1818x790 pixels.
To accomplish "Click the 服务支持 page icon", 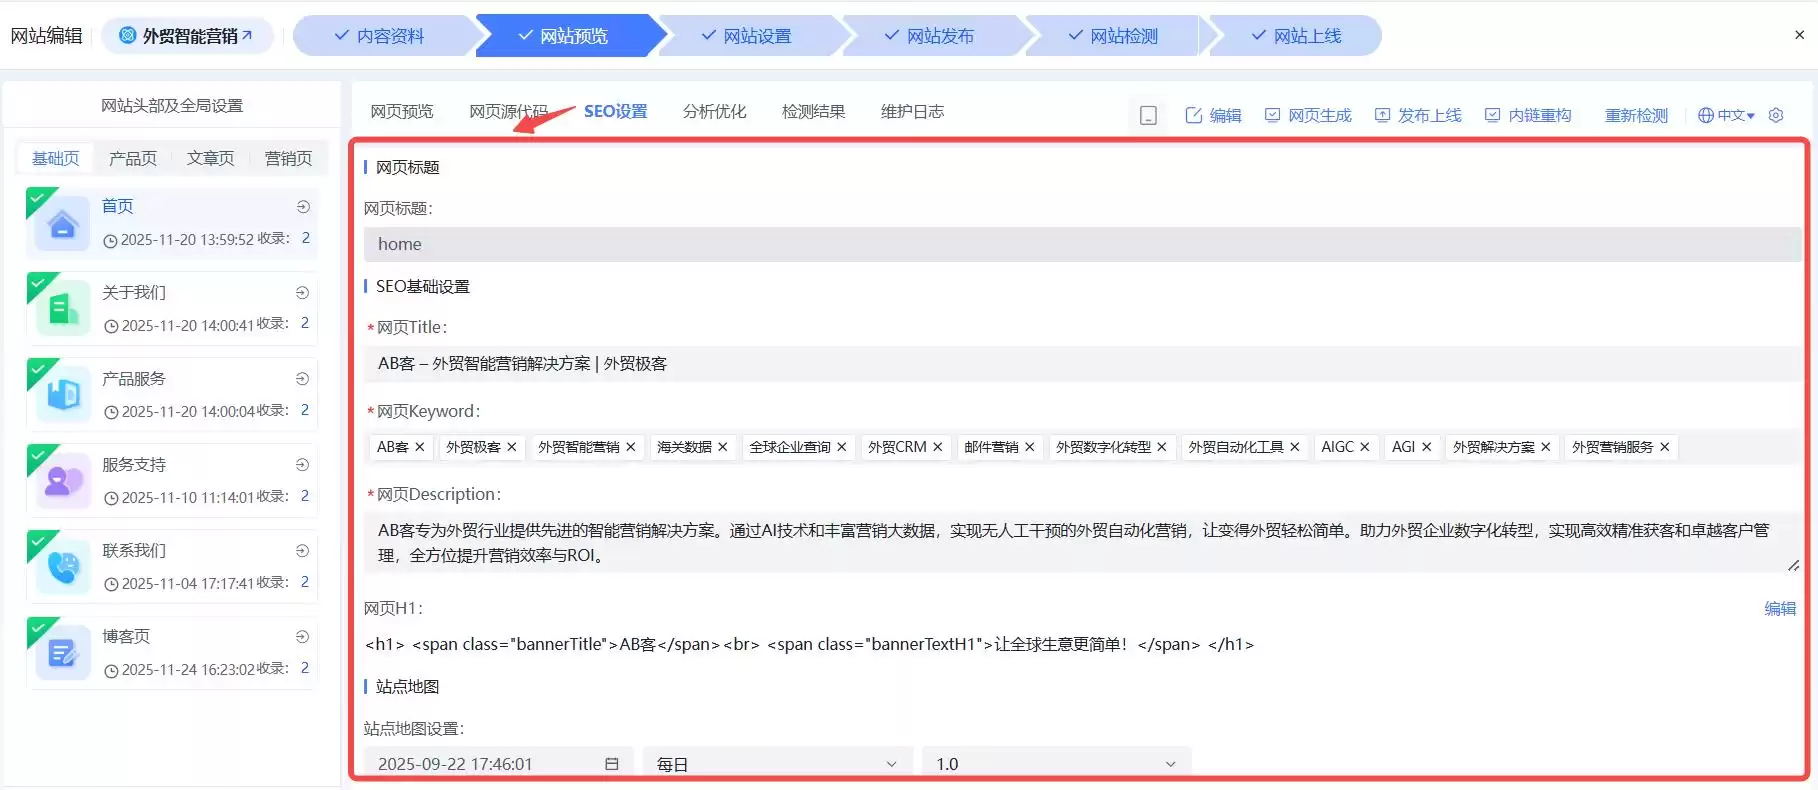I will coord(63,482).
